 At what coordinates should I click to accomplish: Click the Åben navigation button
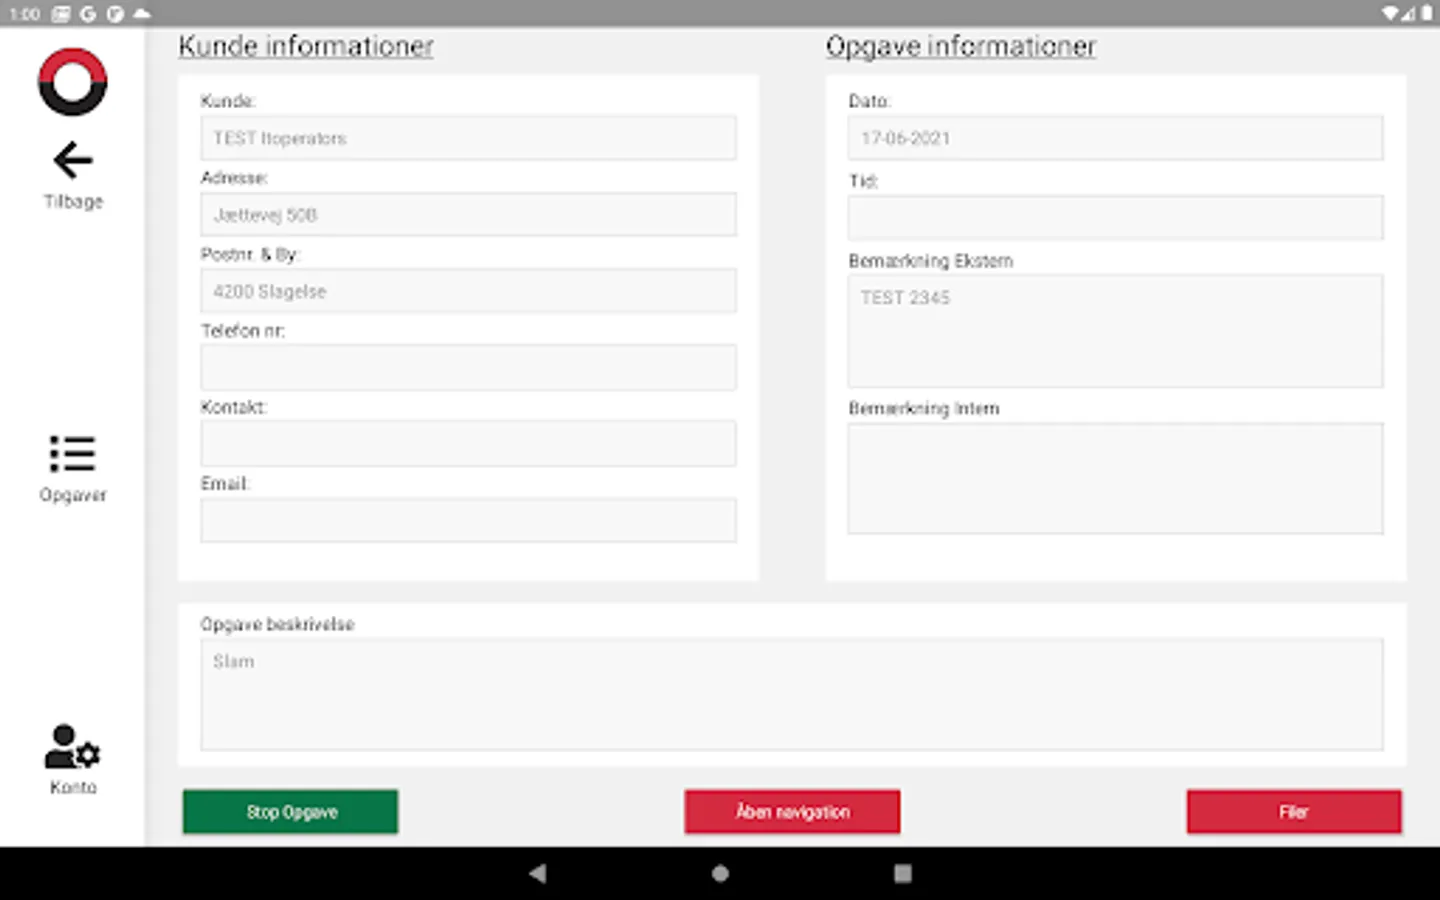pyautogui.click(x=792, y=812)
